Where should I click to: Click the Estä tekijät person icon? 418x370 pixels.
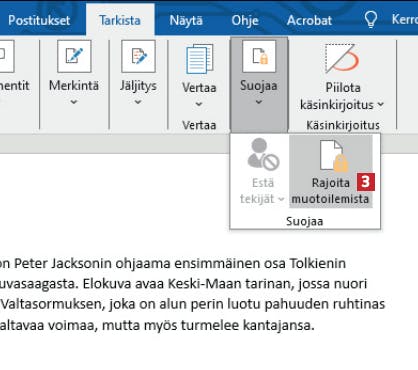pyautogui.click(x=263, y=154)
